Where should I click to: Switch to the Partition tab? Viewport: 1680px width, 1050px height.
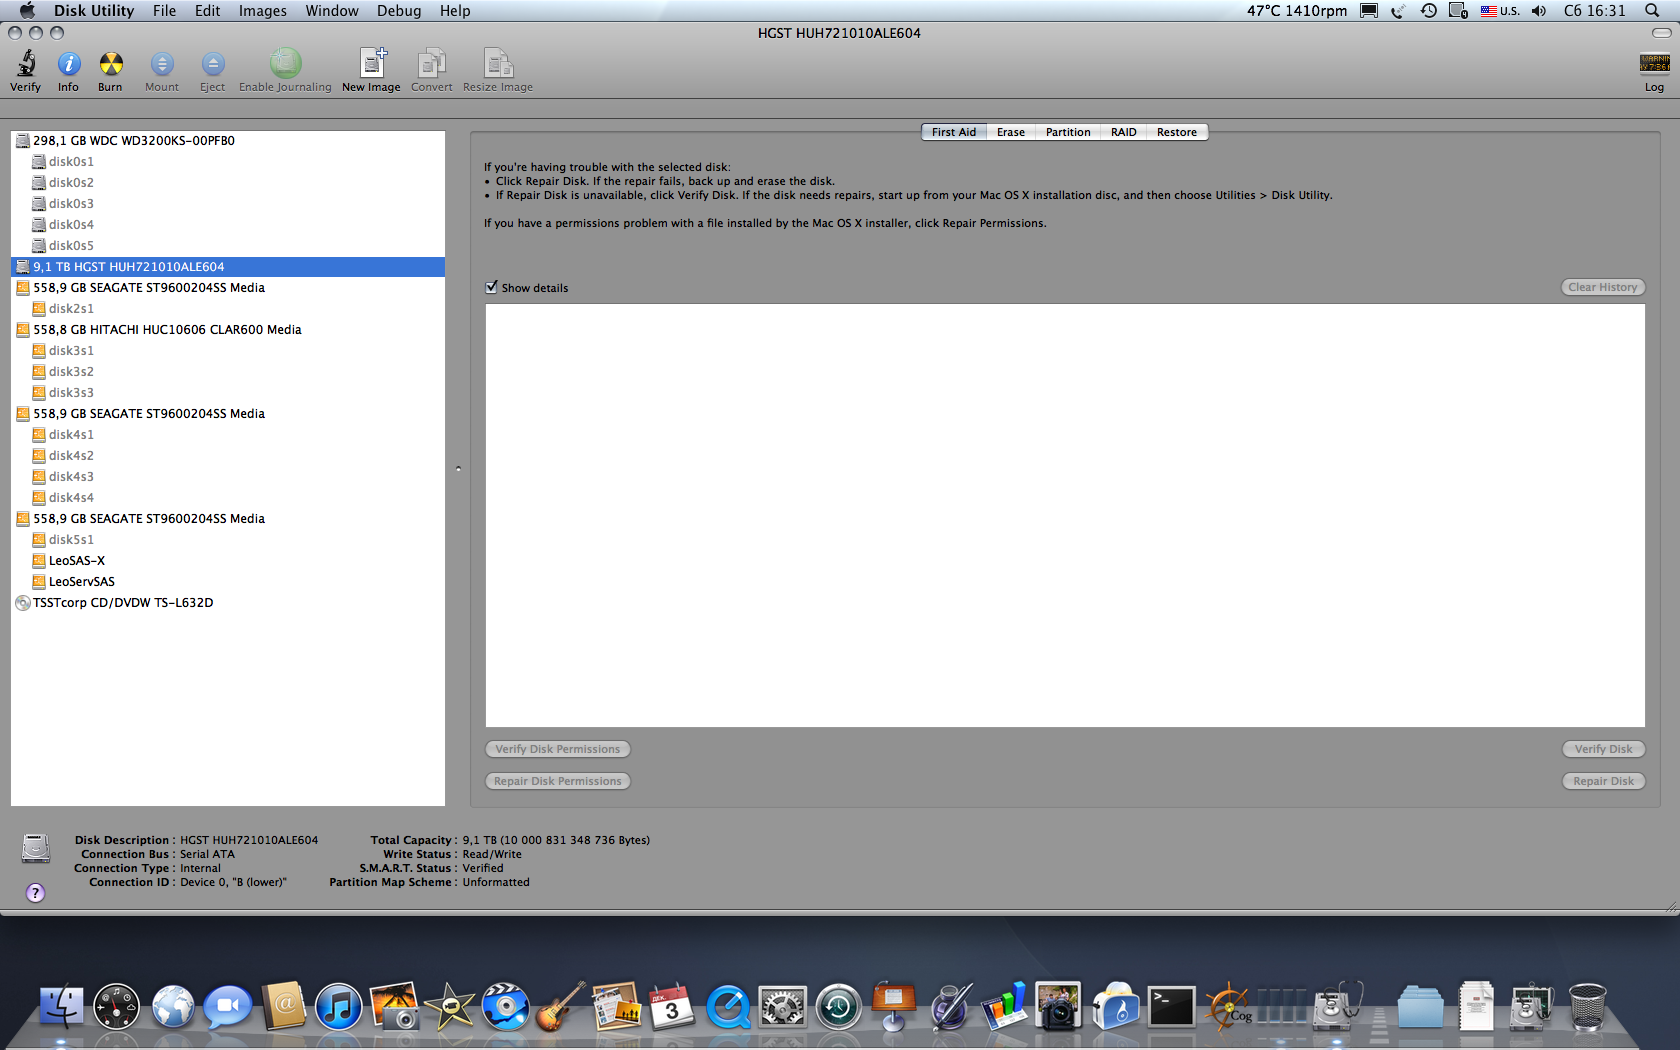click(1068, 132)
